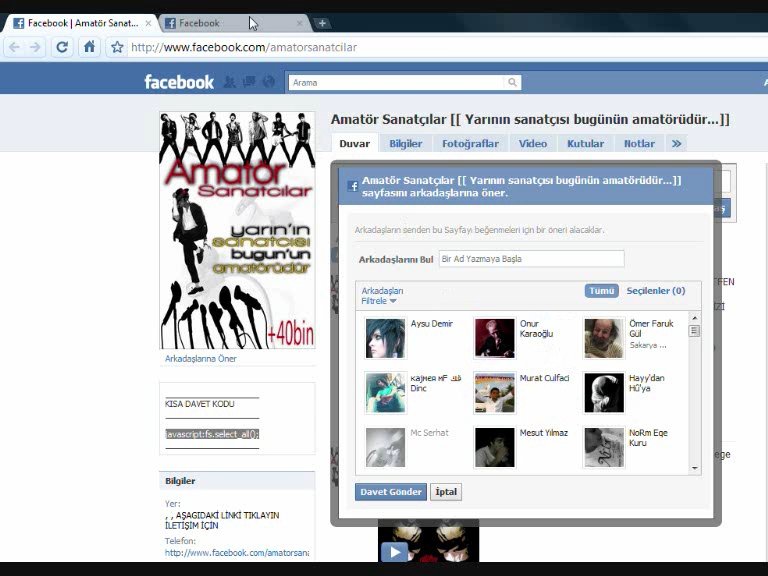Image resolution: width=768 pixels, height=576 pixels.
Task: Close the Amatör Sanat... browser tab
Action: 148,23
